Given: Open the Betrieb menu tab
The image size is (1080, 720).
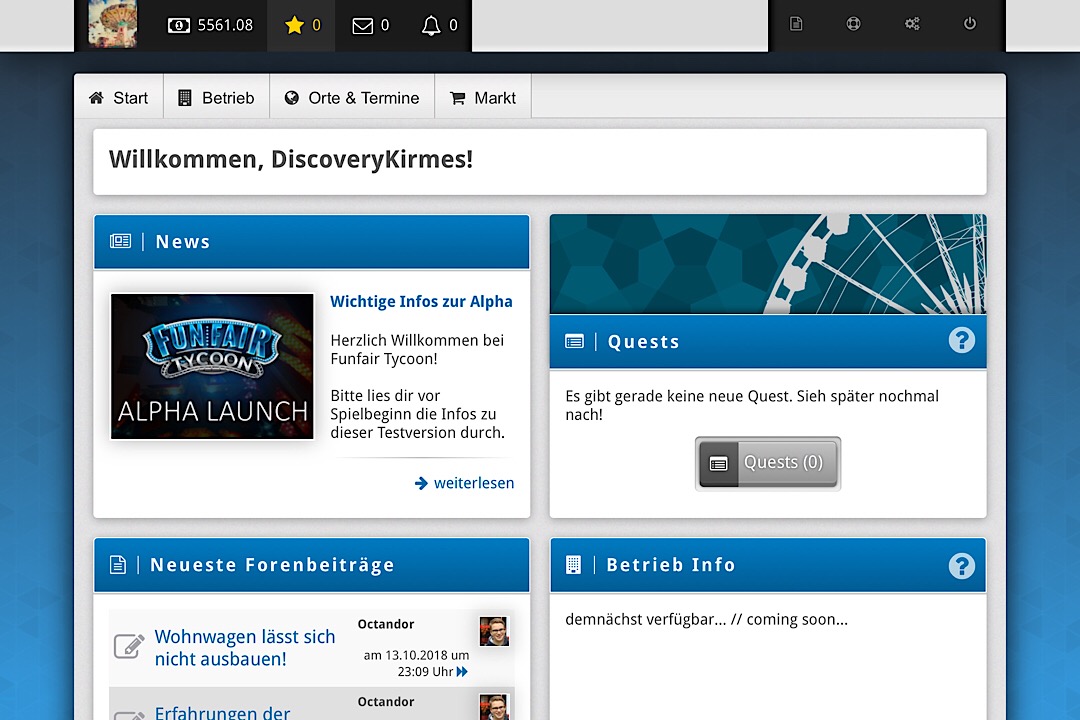Looking at the screenshot, I should point(216,98).
